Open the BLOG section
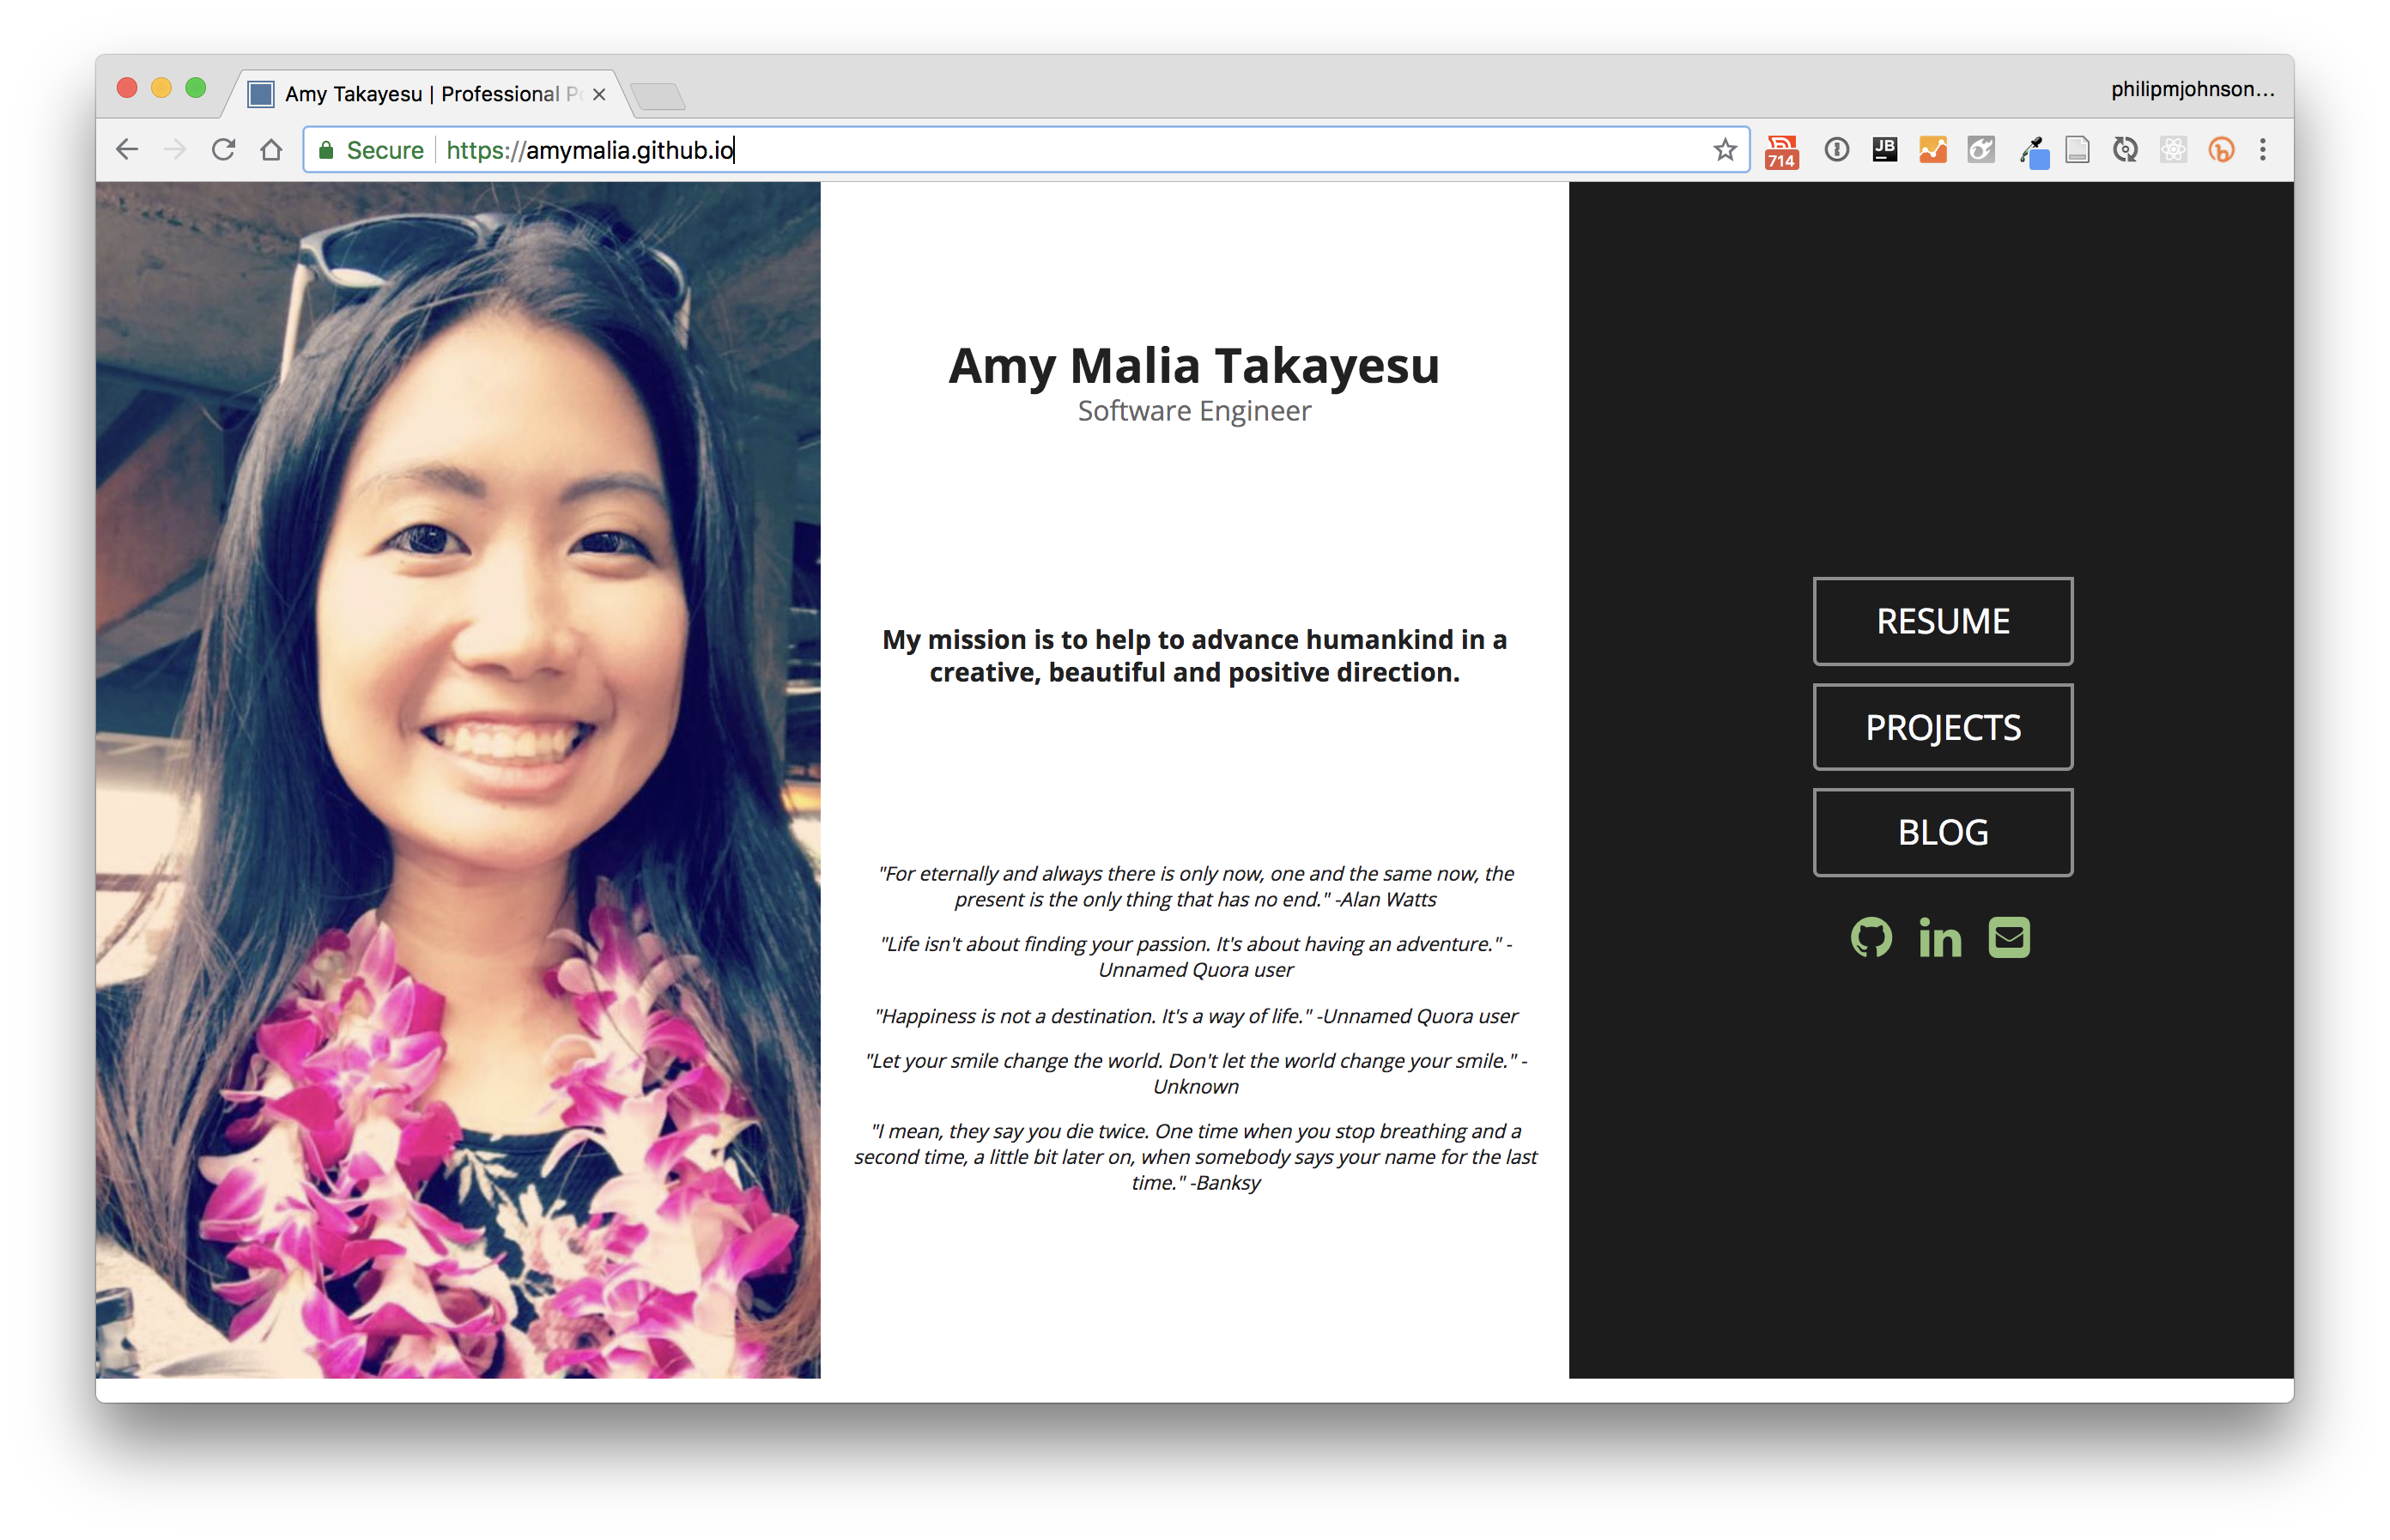Viewport: 2390px width, 1540px height. [x=1942, y=831]
